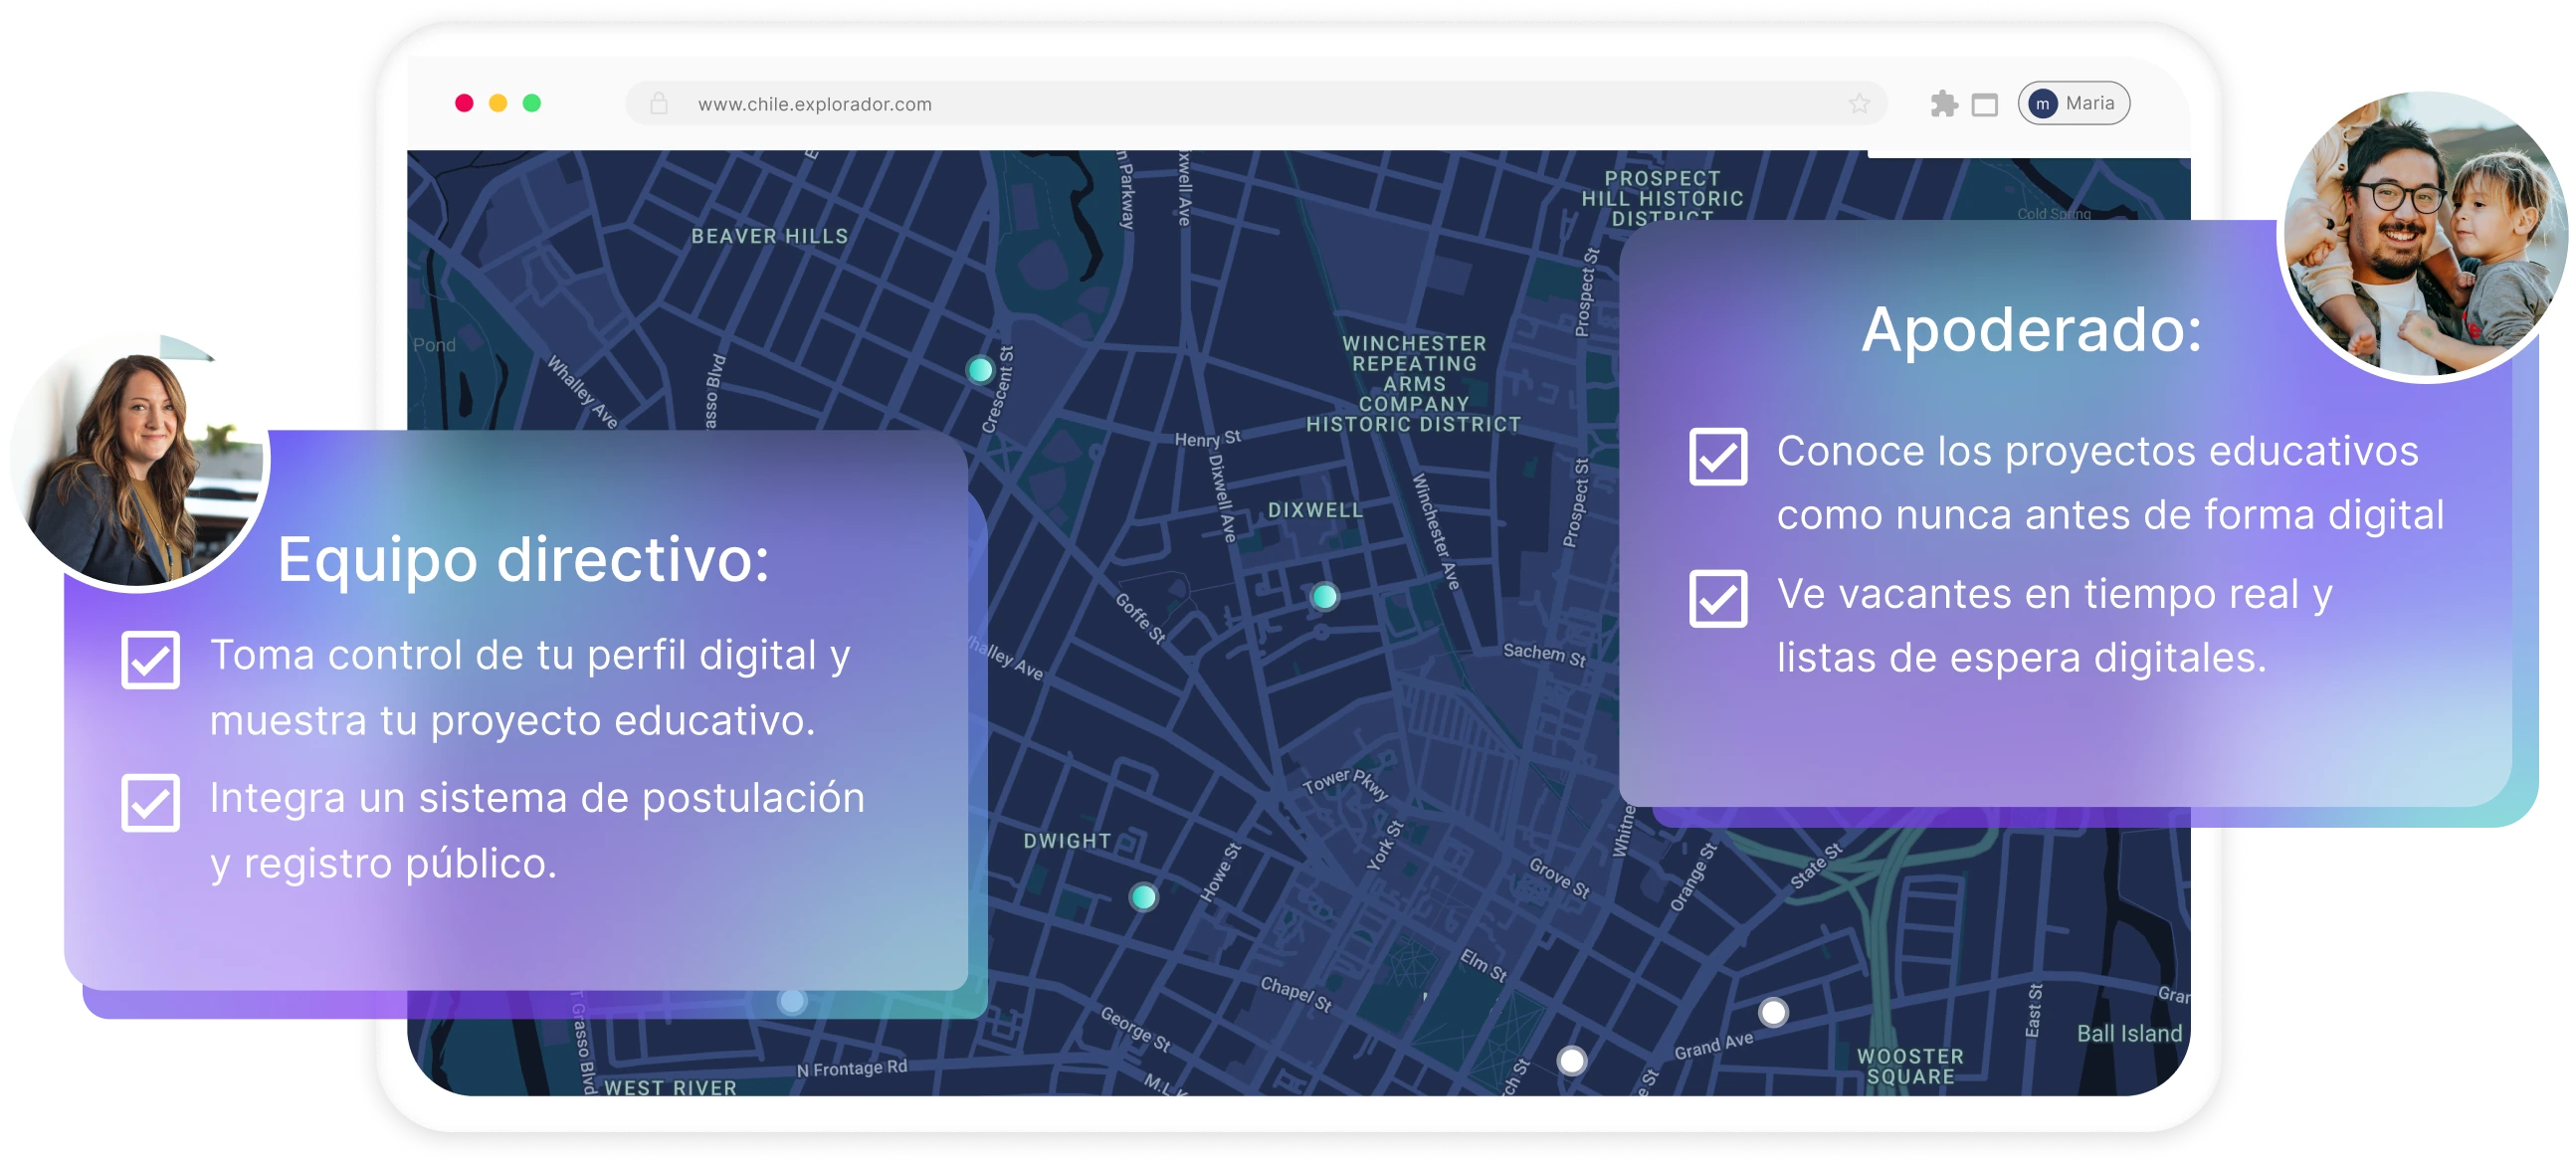Click the address bar www.chile.explorador.com
This screenshot has height=1164, width=2576.
tap(1256, 104)
